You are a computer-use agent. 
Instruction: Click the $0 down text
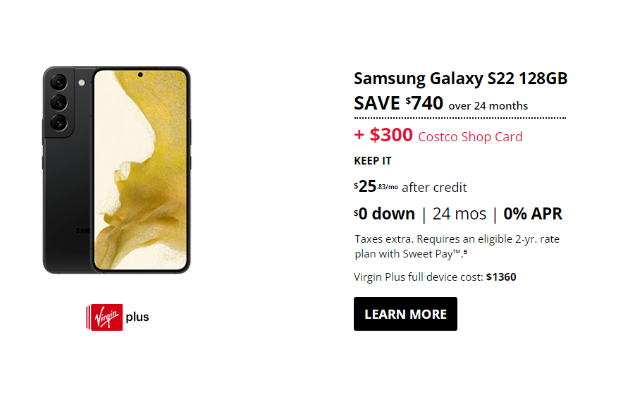click(x=384, y=214)
